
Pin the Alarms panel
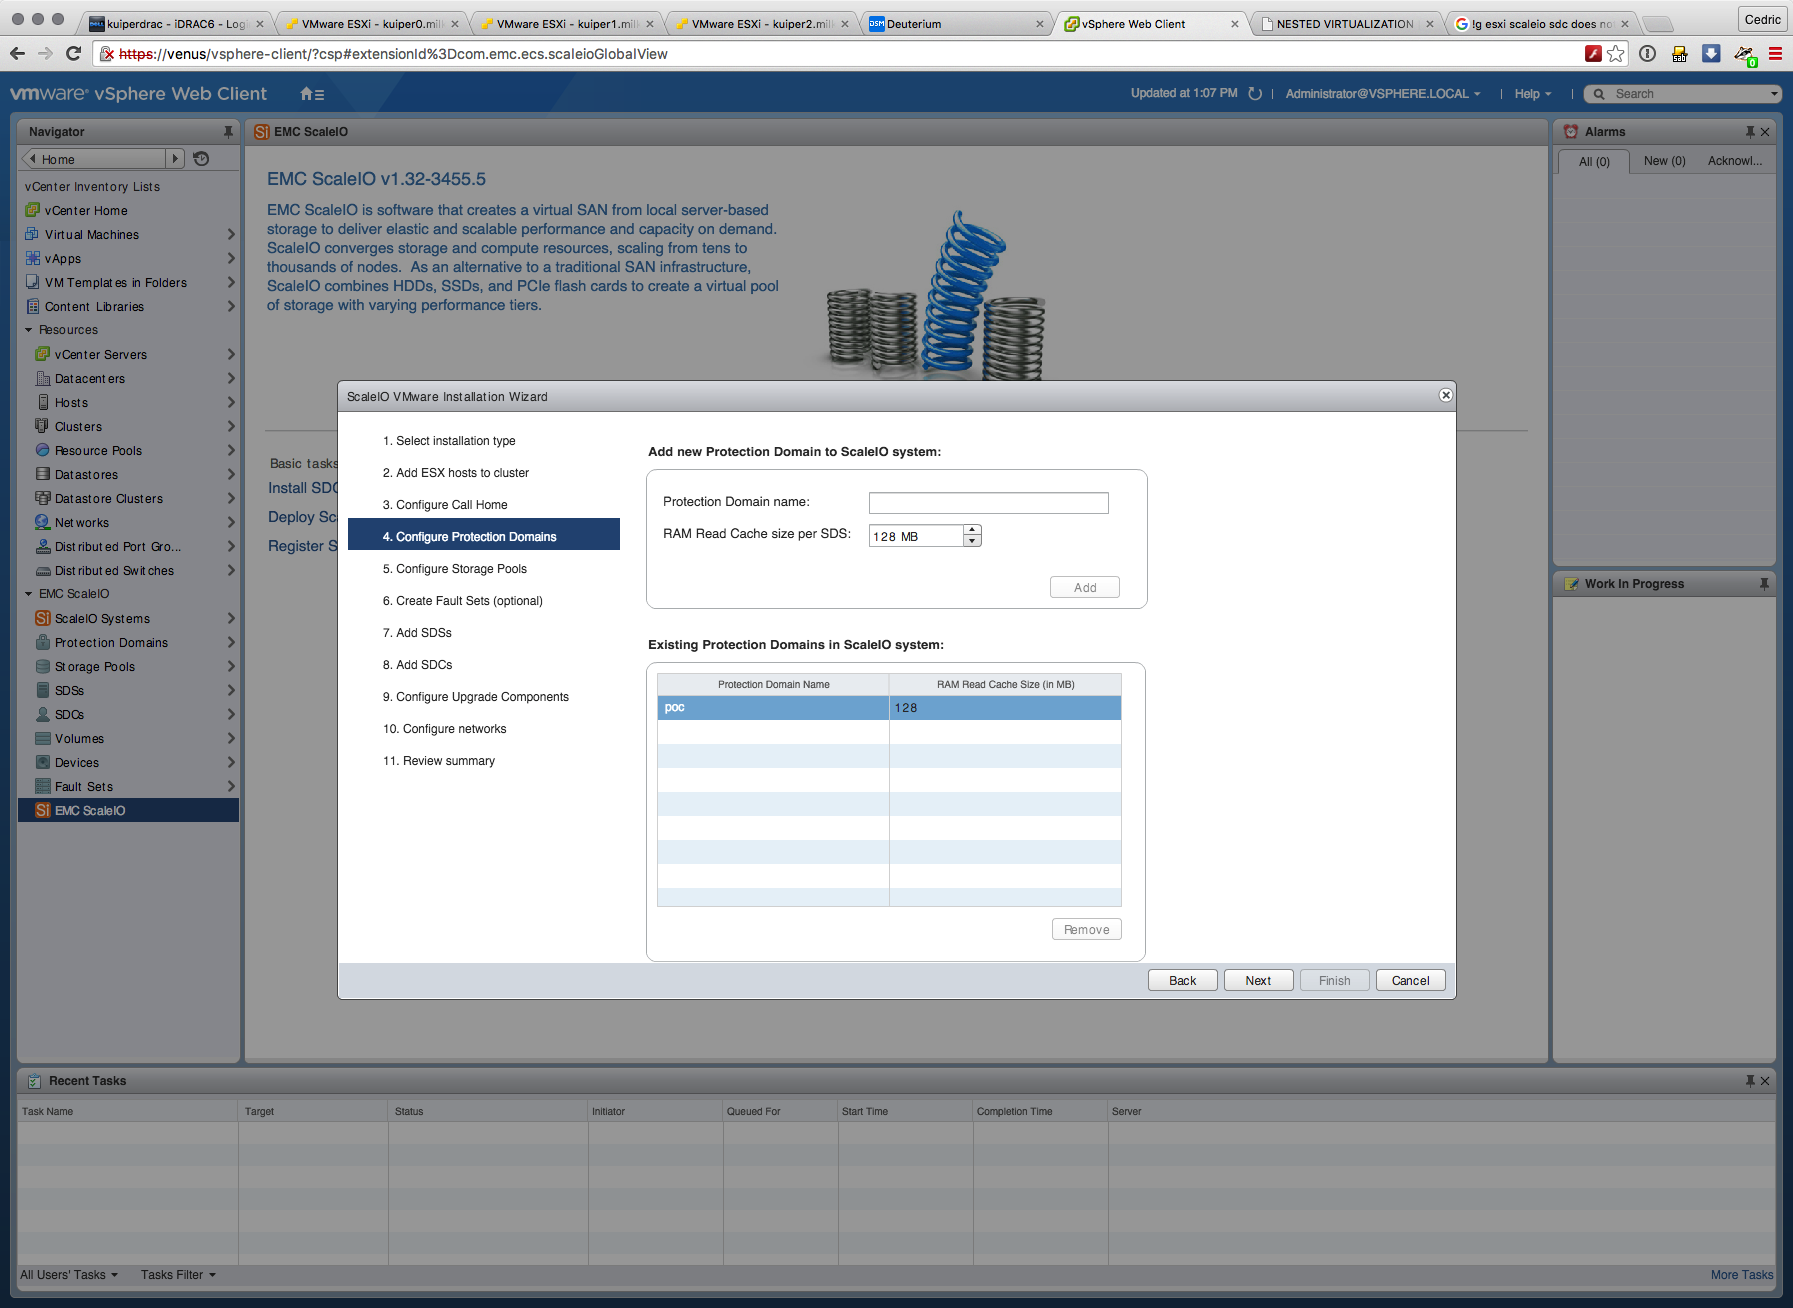click(x=1750, y=132)
